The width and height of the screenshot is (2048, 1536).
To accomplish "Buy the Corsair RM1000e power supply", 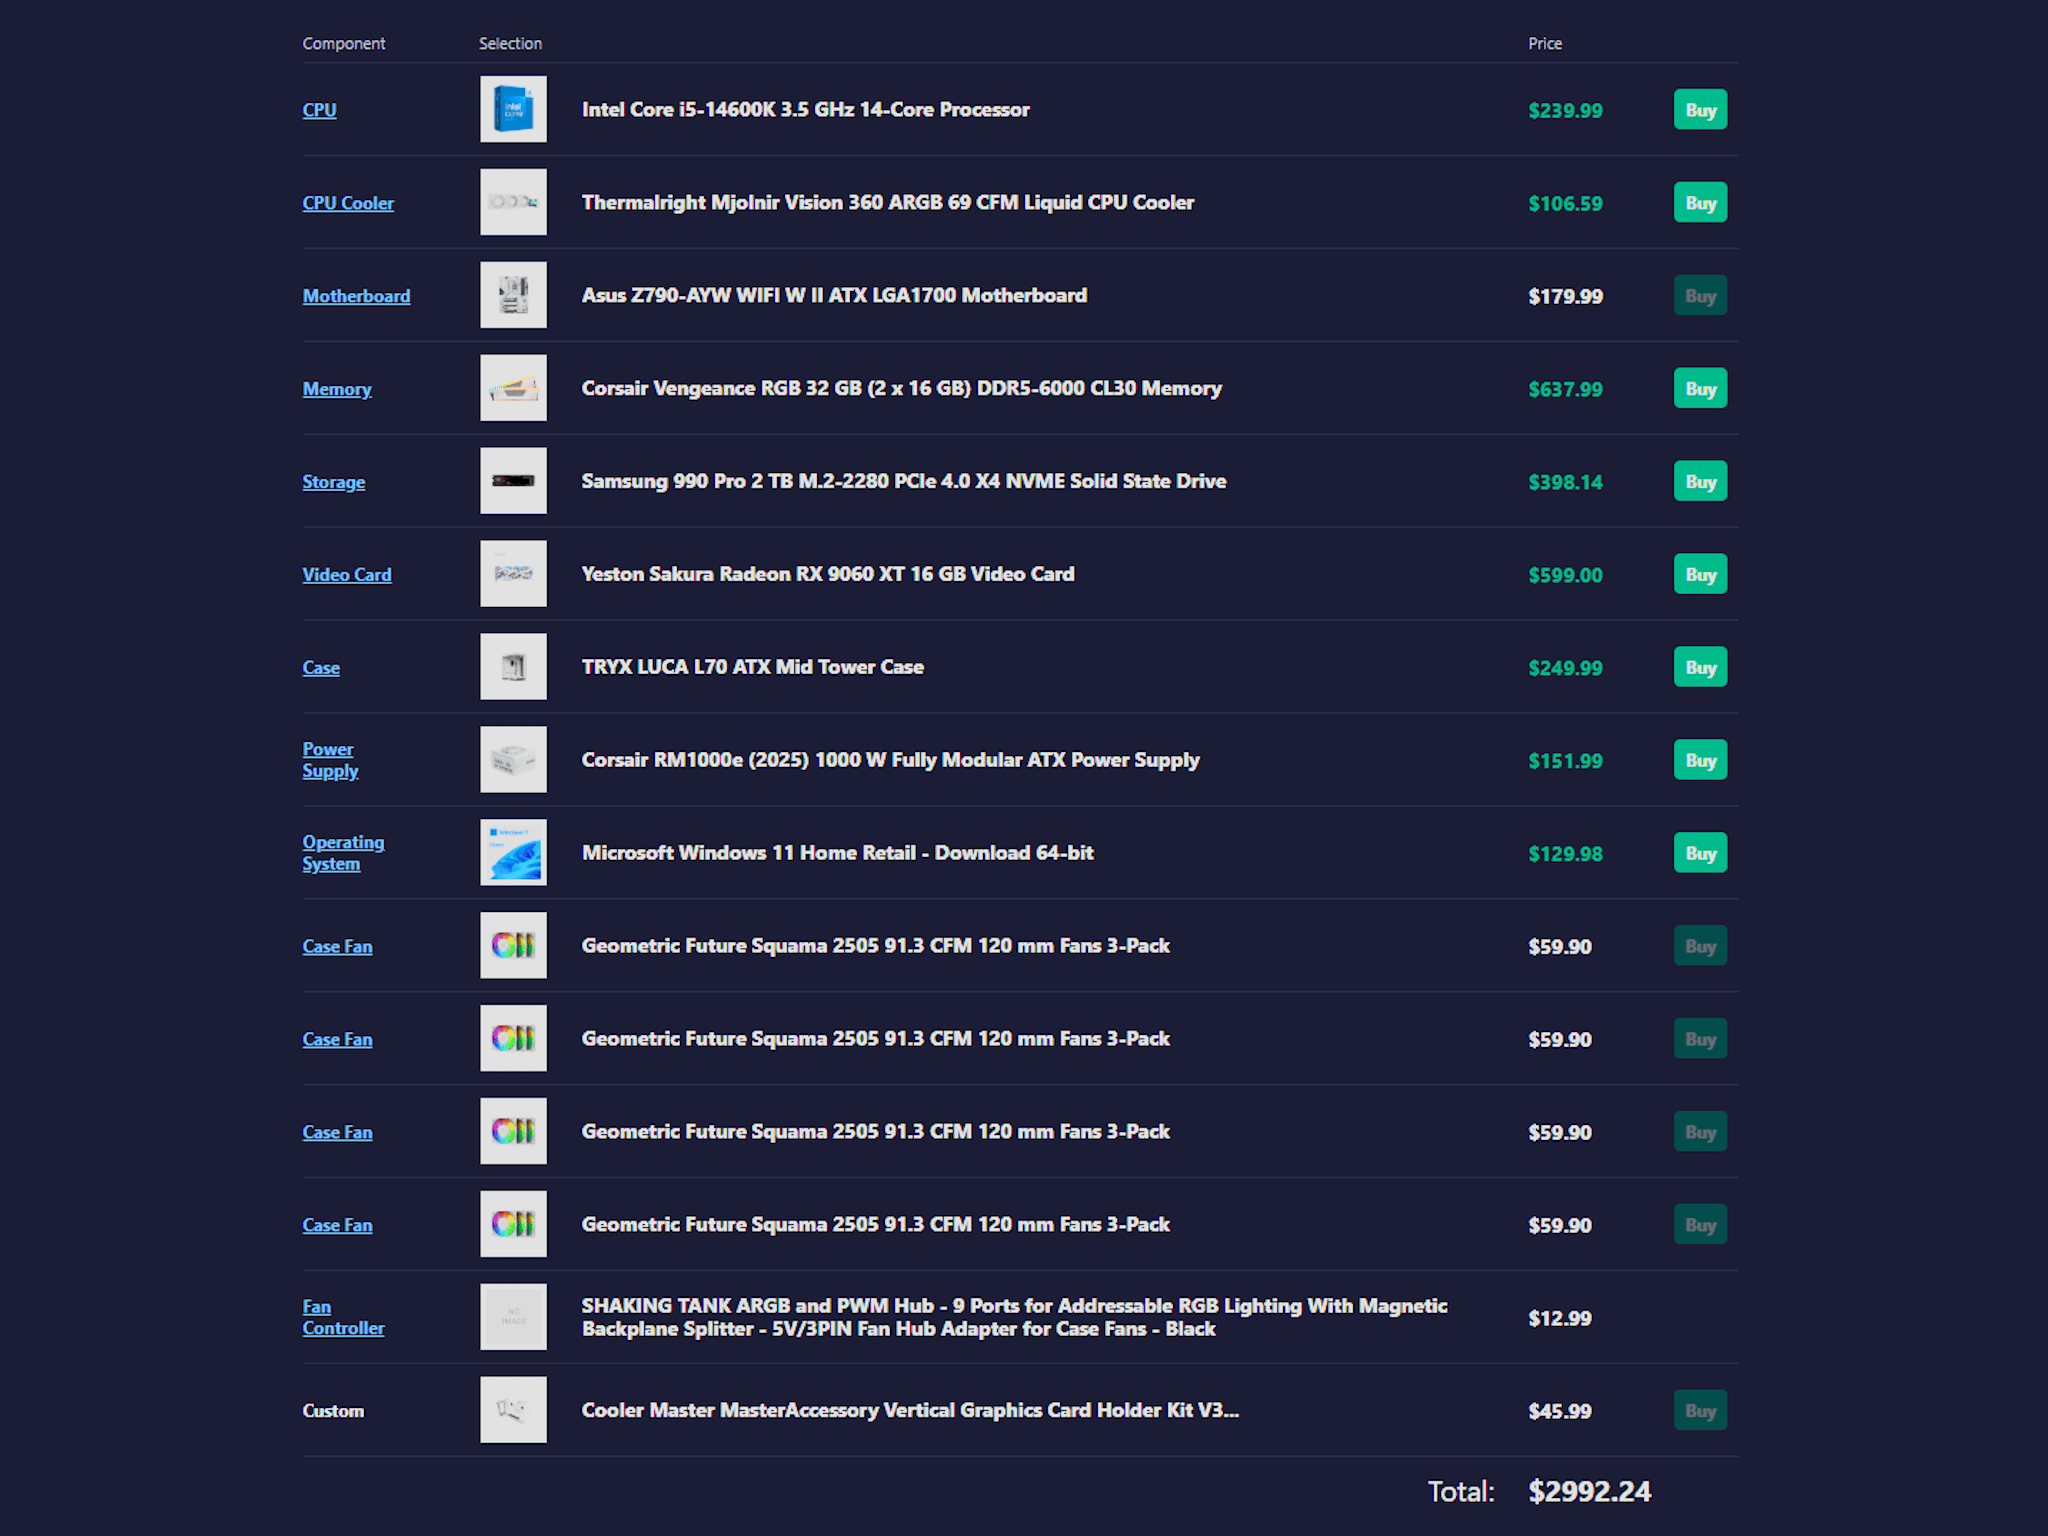I will (x=1700, y=761).
